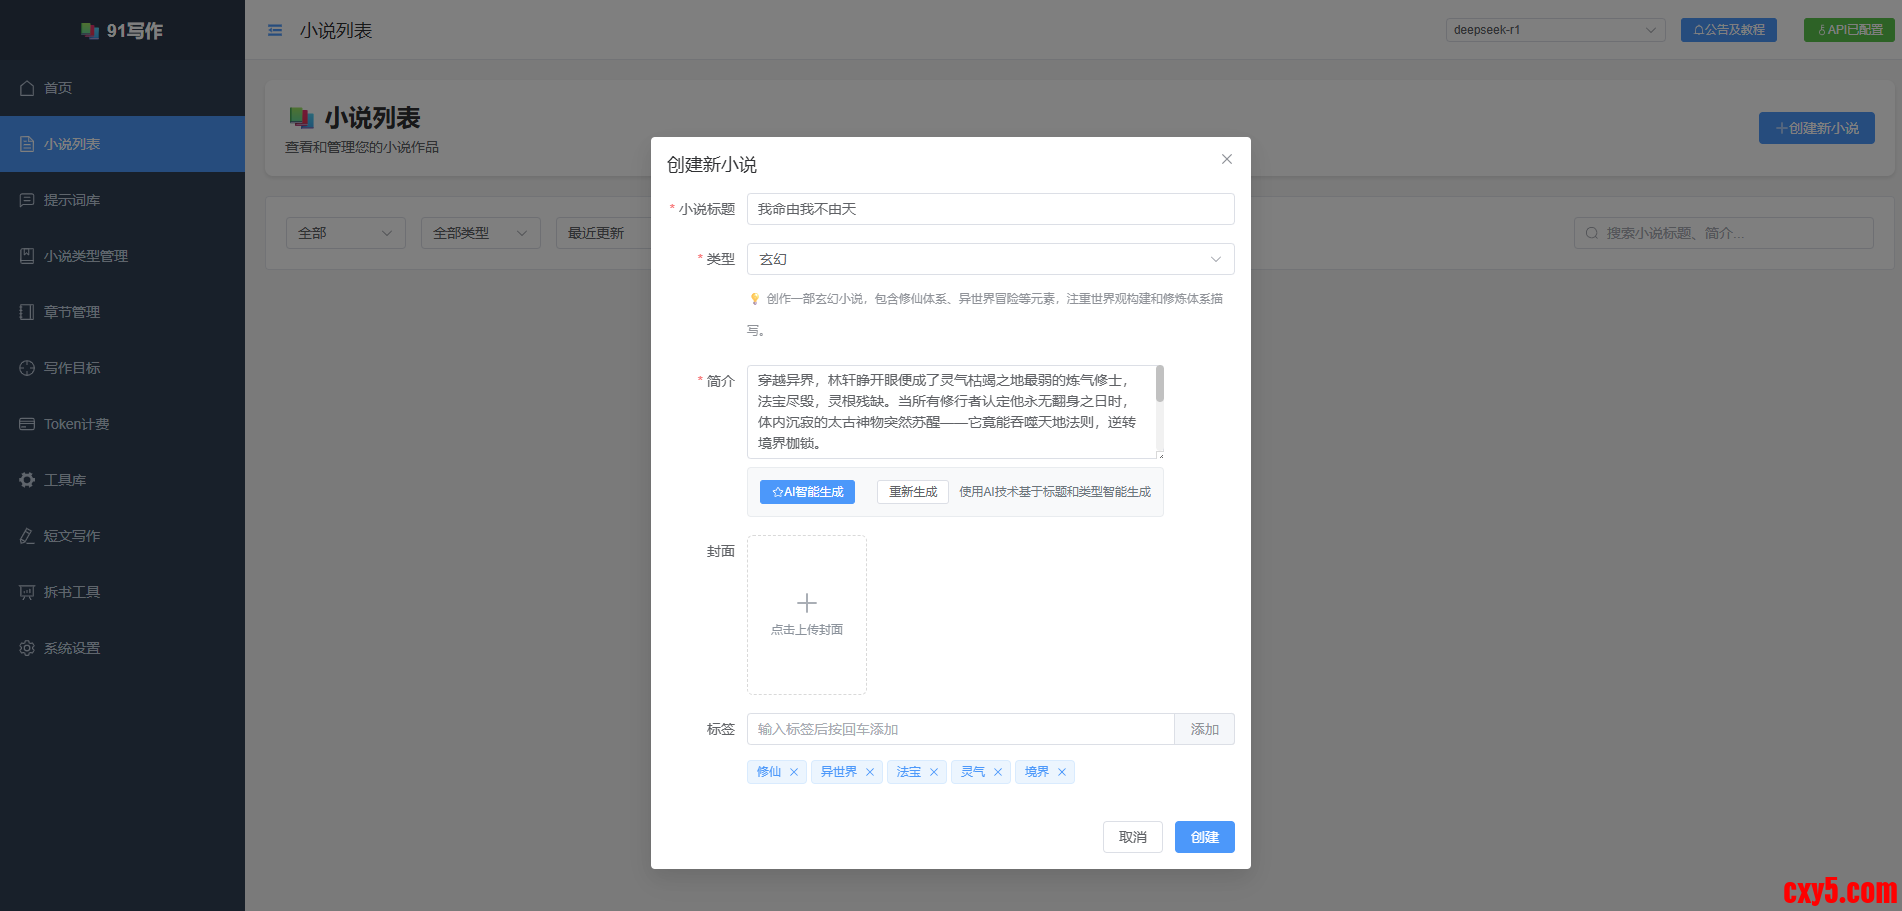Open the 类型 dropdown showing 玄幻
Viewport: 1902px width, 911px height.
click(990, 259)
